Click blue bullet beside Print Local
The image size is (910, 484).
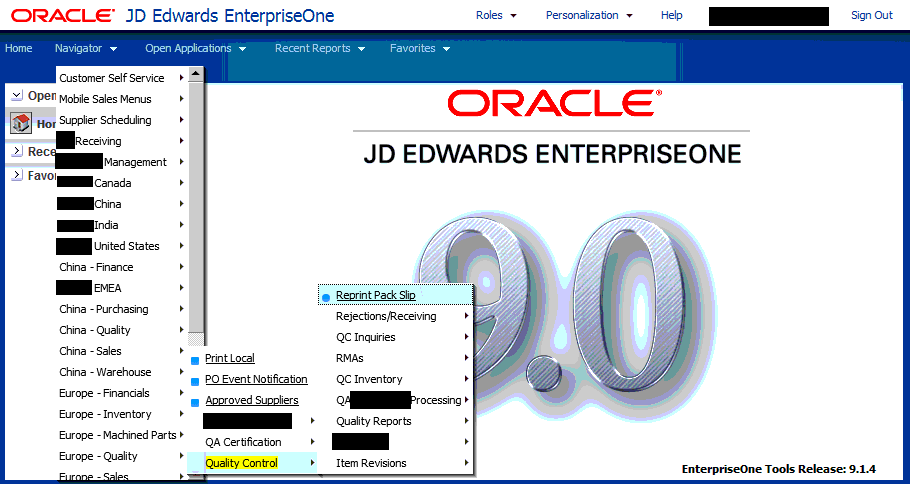[x=195, y=360]
